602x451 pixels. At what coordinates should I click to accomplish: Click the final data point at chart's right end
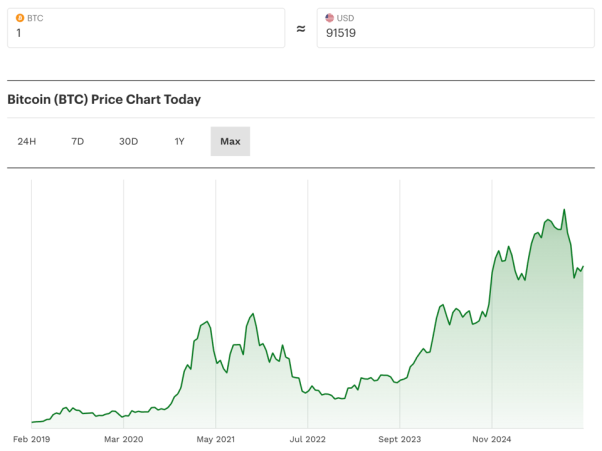(583, 267)
